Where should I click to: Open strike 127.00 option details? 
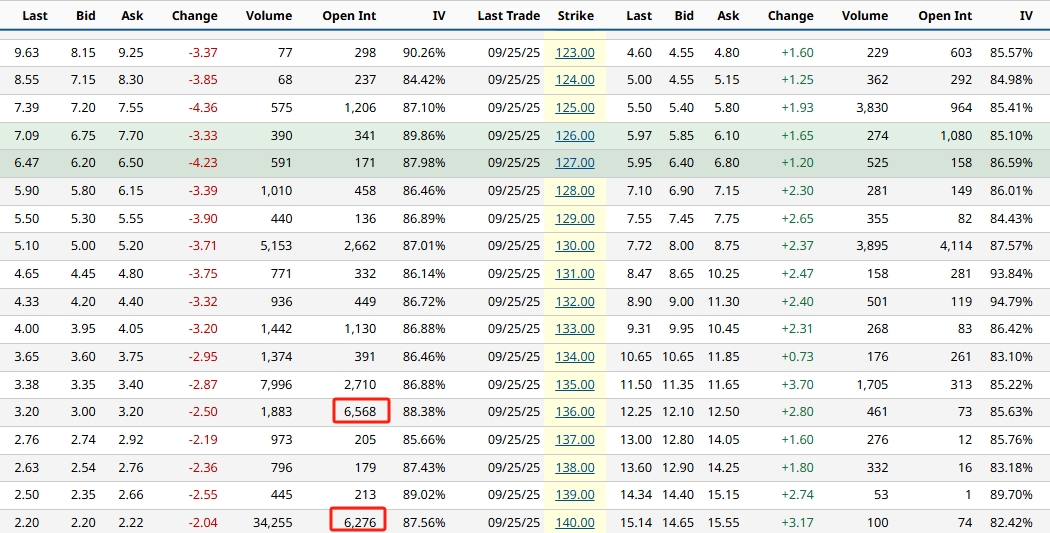click(x=574, y=163)
